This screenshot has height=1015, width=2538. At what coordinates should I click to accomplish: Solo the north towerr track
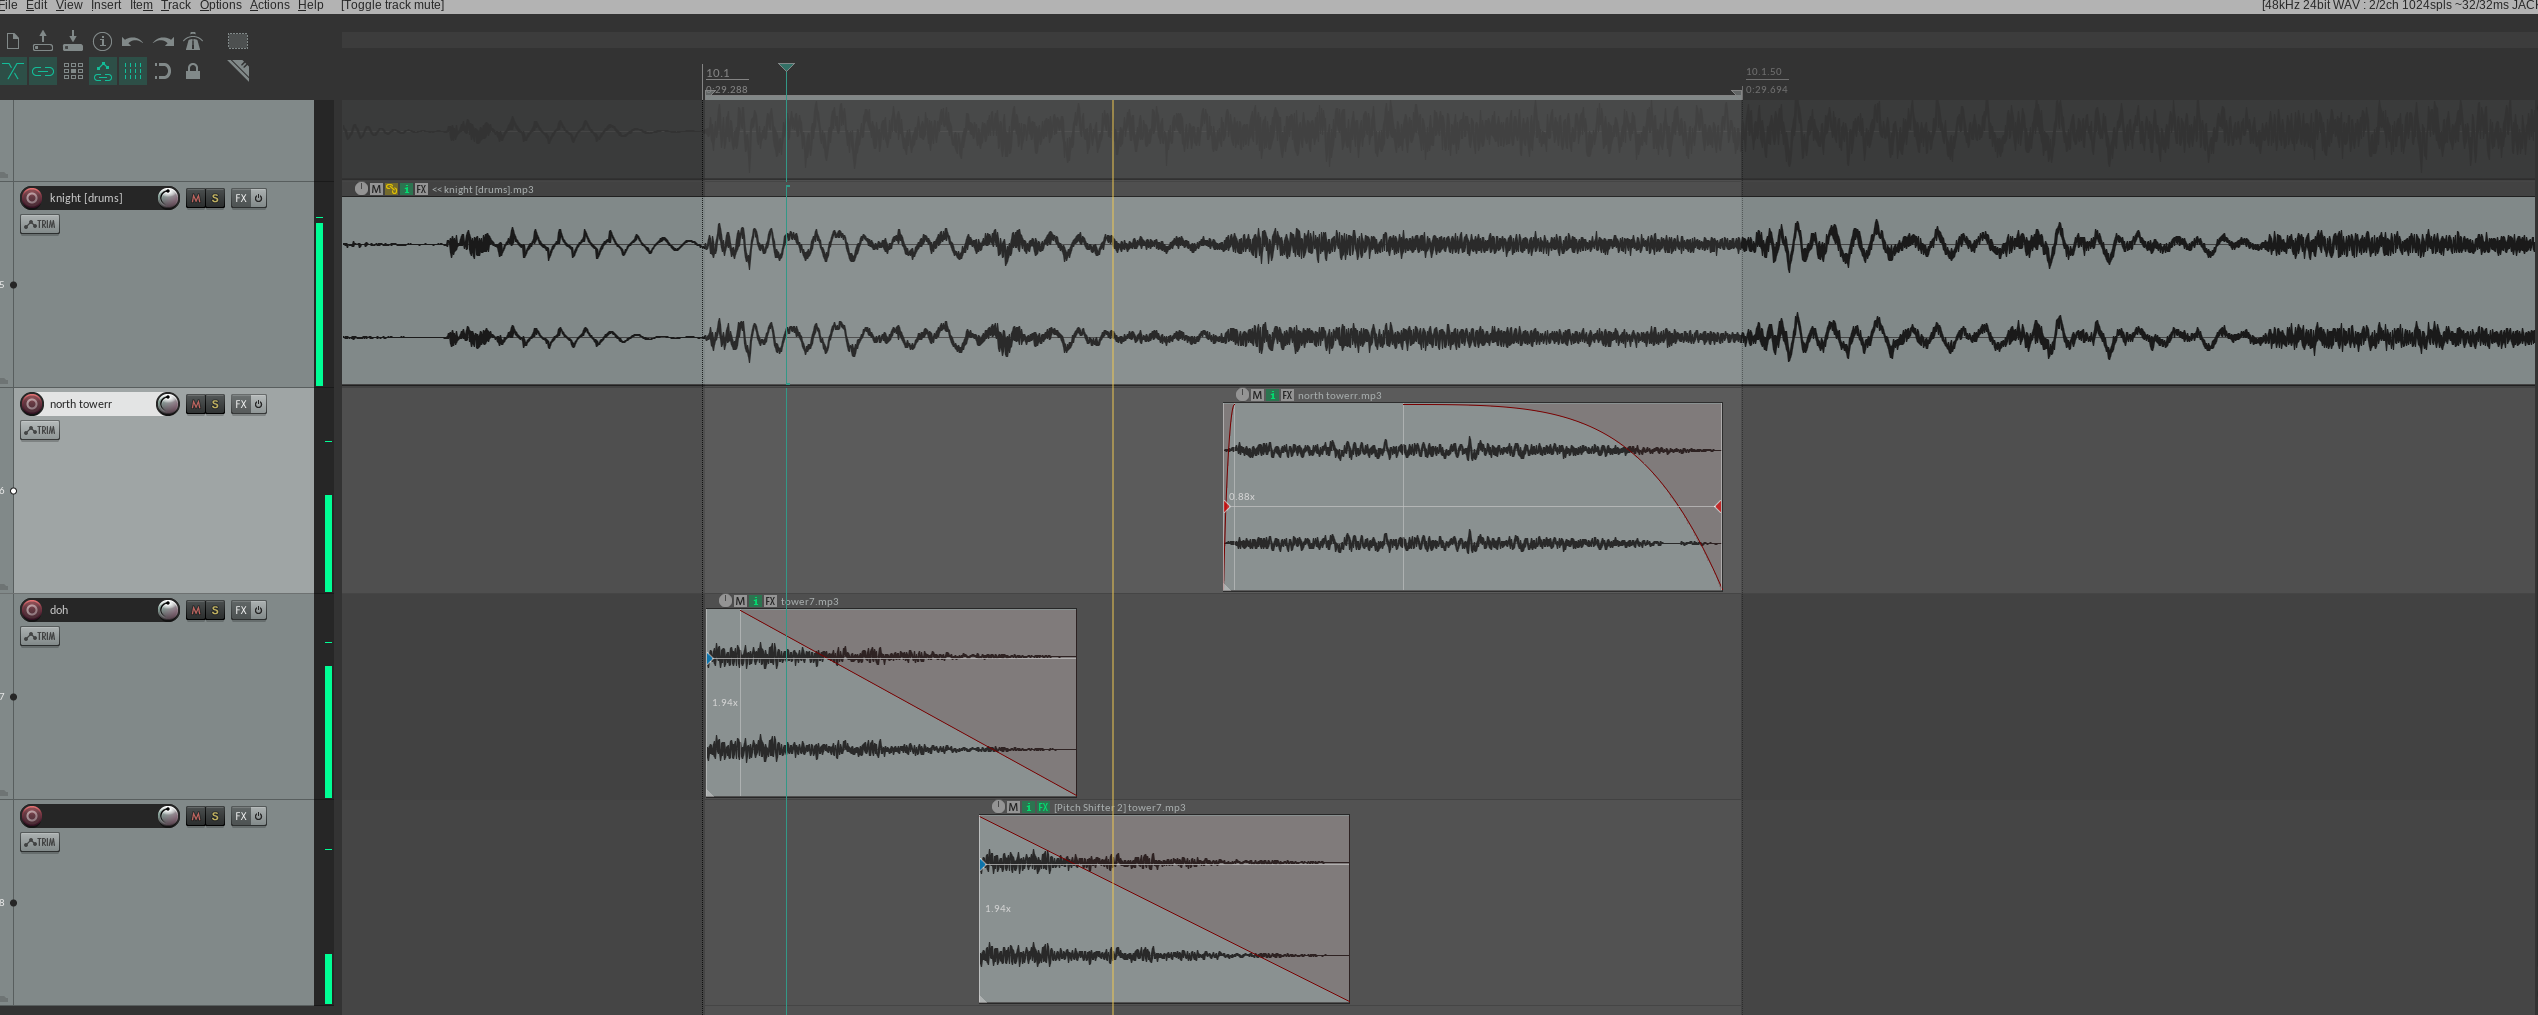coord(215,404)
